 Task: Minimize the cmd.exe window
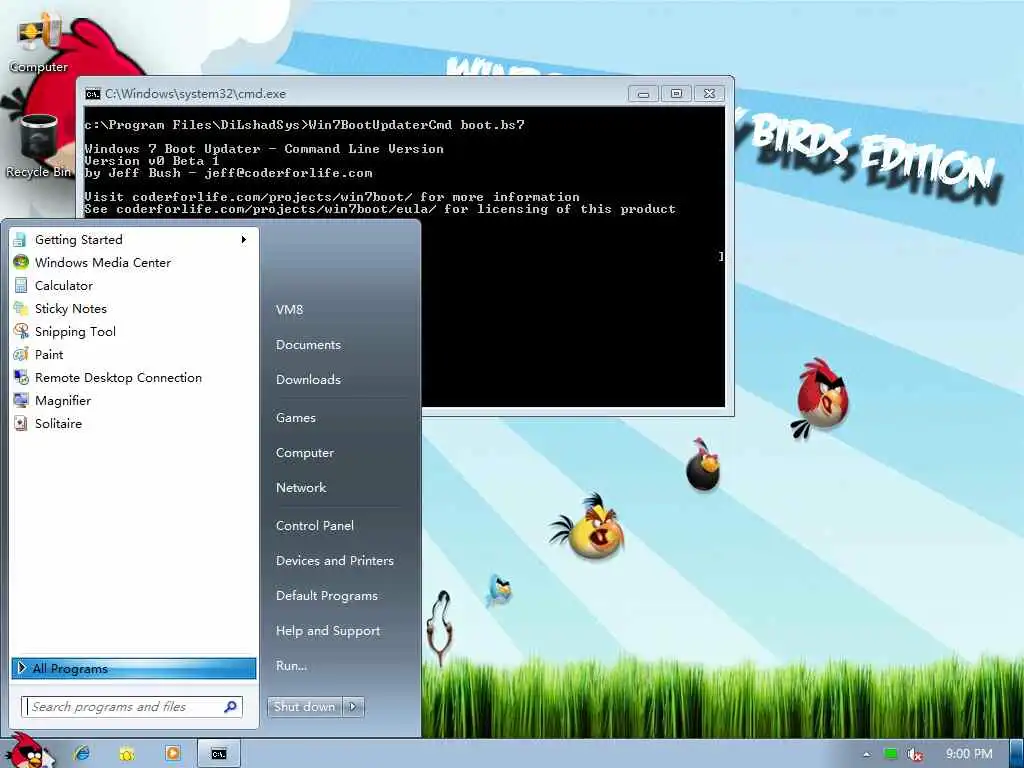tap(643, 94)
